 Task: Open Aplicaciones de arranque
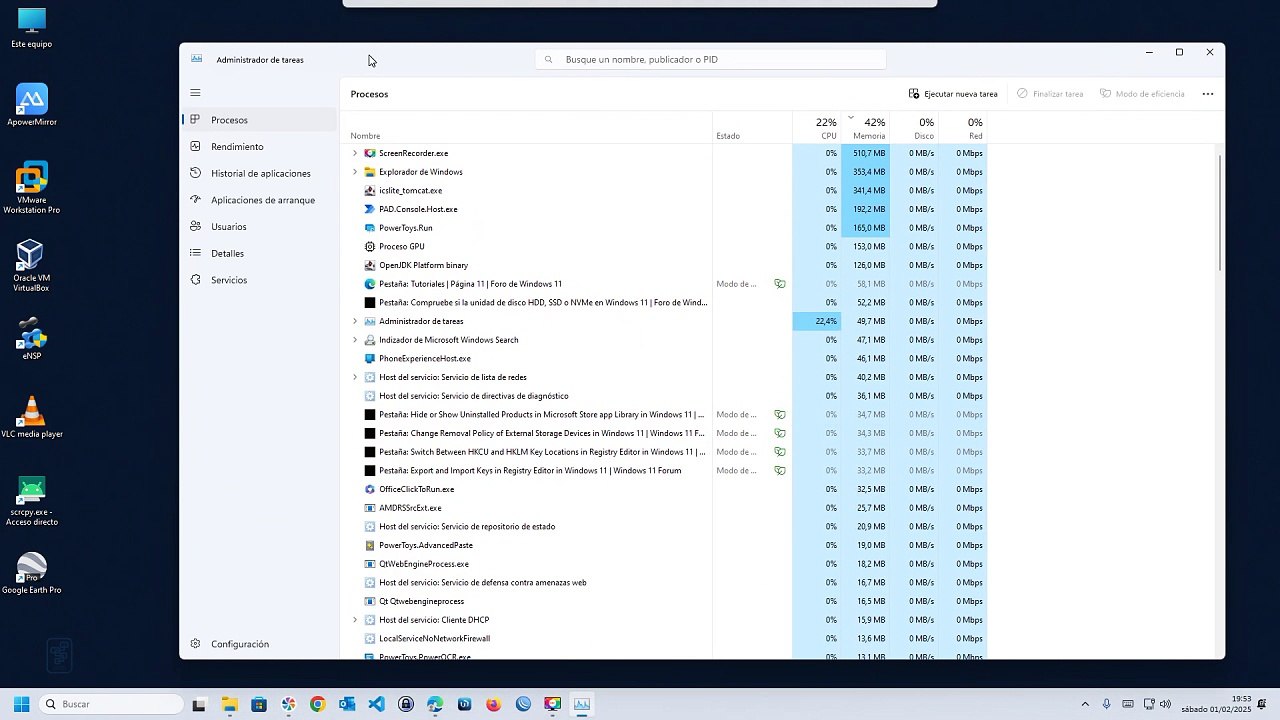point(260,200)
